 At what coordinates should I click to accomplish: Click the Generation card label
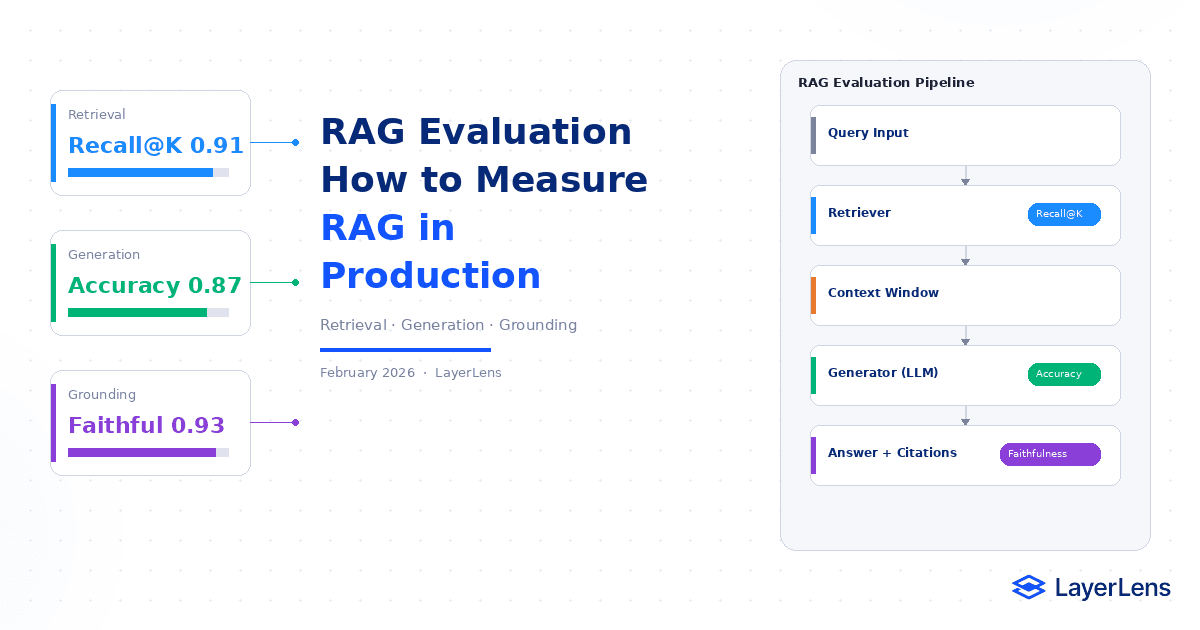tap(104, 255)
